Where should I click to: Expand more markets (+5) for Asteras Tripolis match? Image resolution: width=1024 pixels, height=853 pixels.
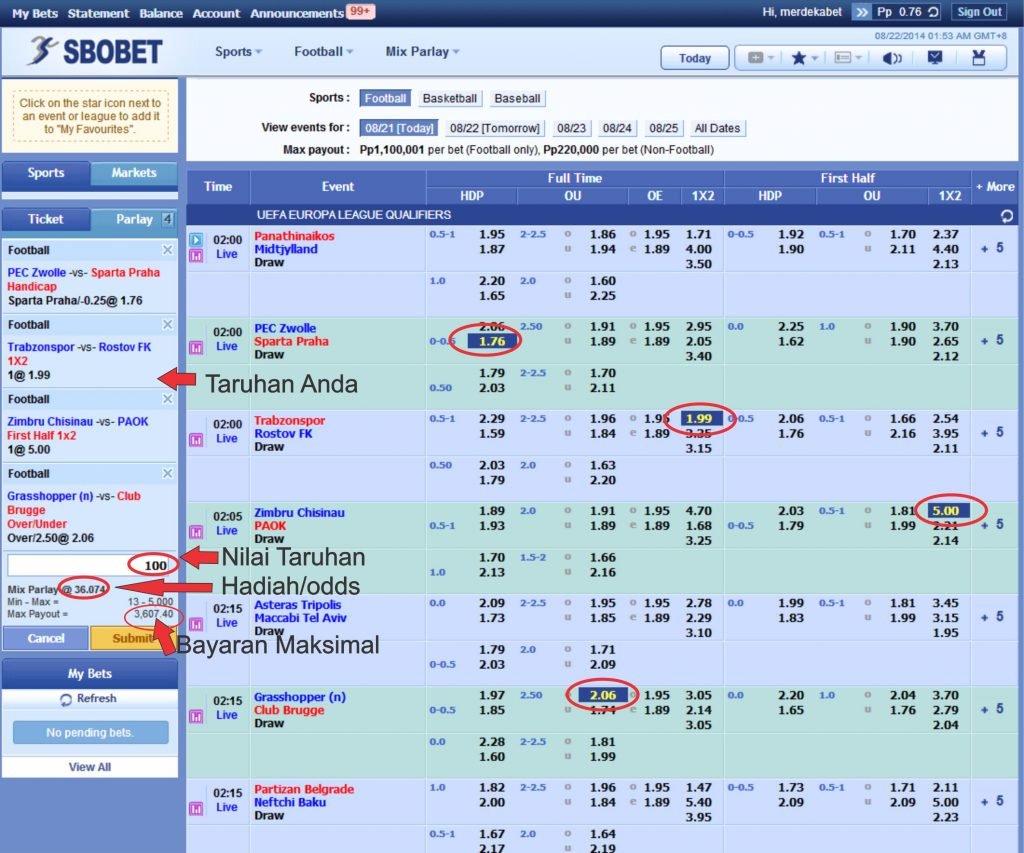[x=992, y=616]
